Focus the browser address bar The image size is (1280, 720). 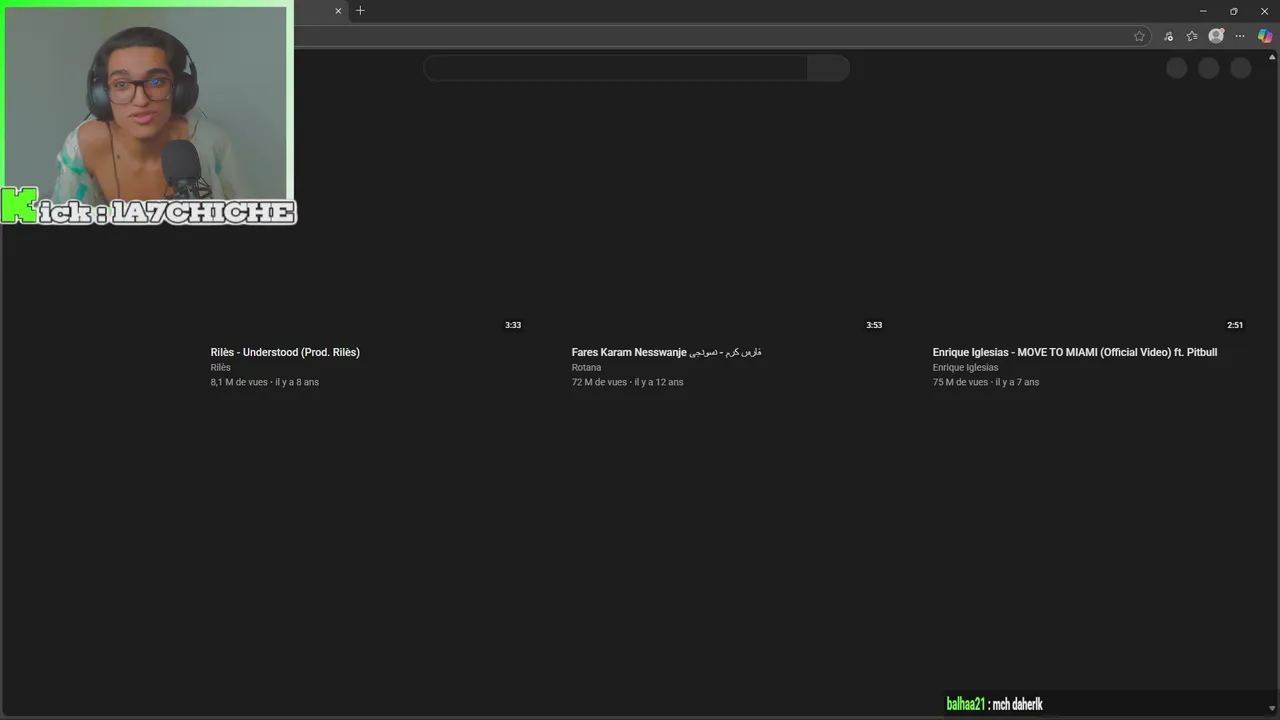pyautogui.click(x=710, y=36)
